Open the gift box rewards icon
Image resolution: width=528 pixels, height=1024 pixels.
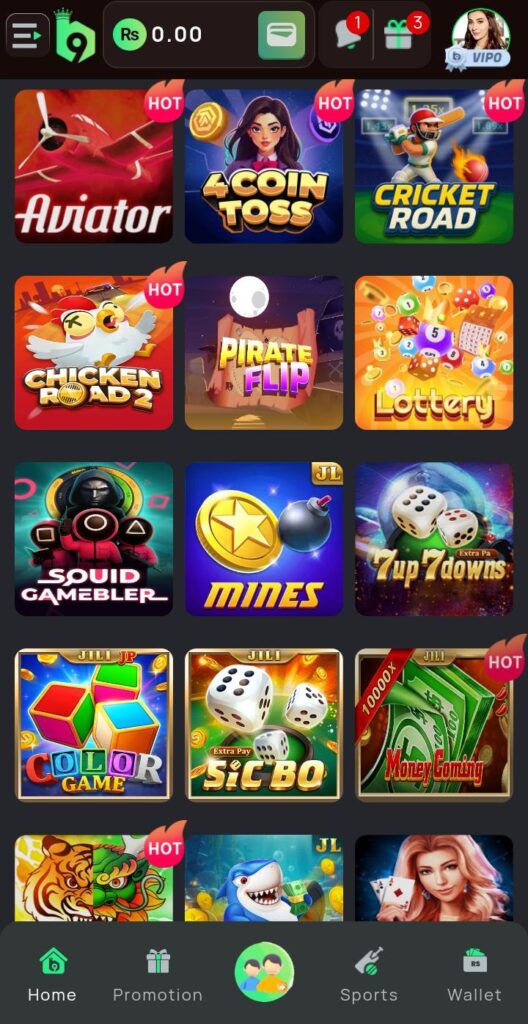tap(400, 33)
